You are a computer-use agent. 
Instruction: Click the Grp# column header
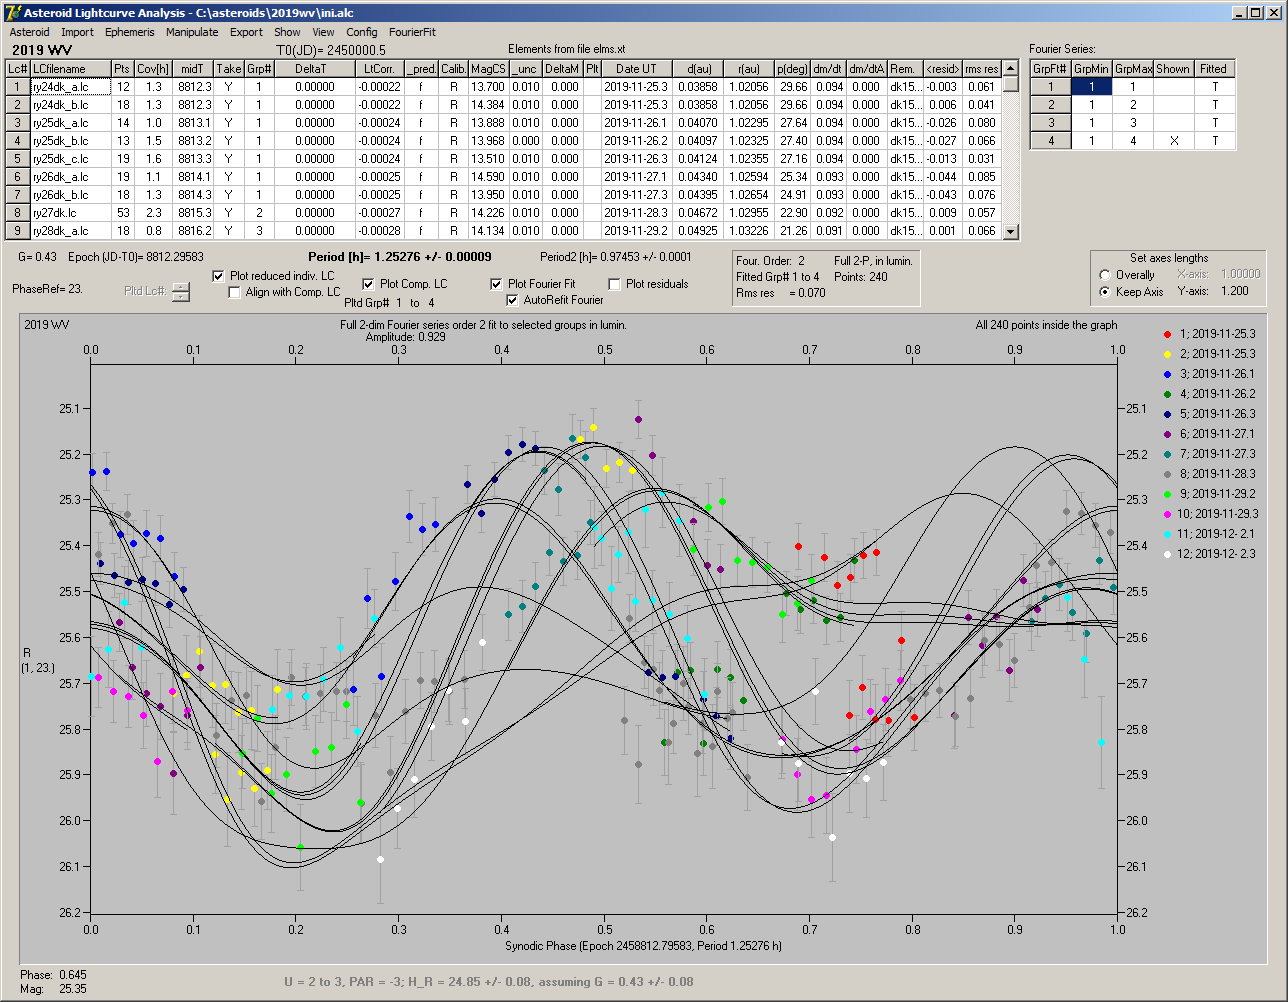259,69
